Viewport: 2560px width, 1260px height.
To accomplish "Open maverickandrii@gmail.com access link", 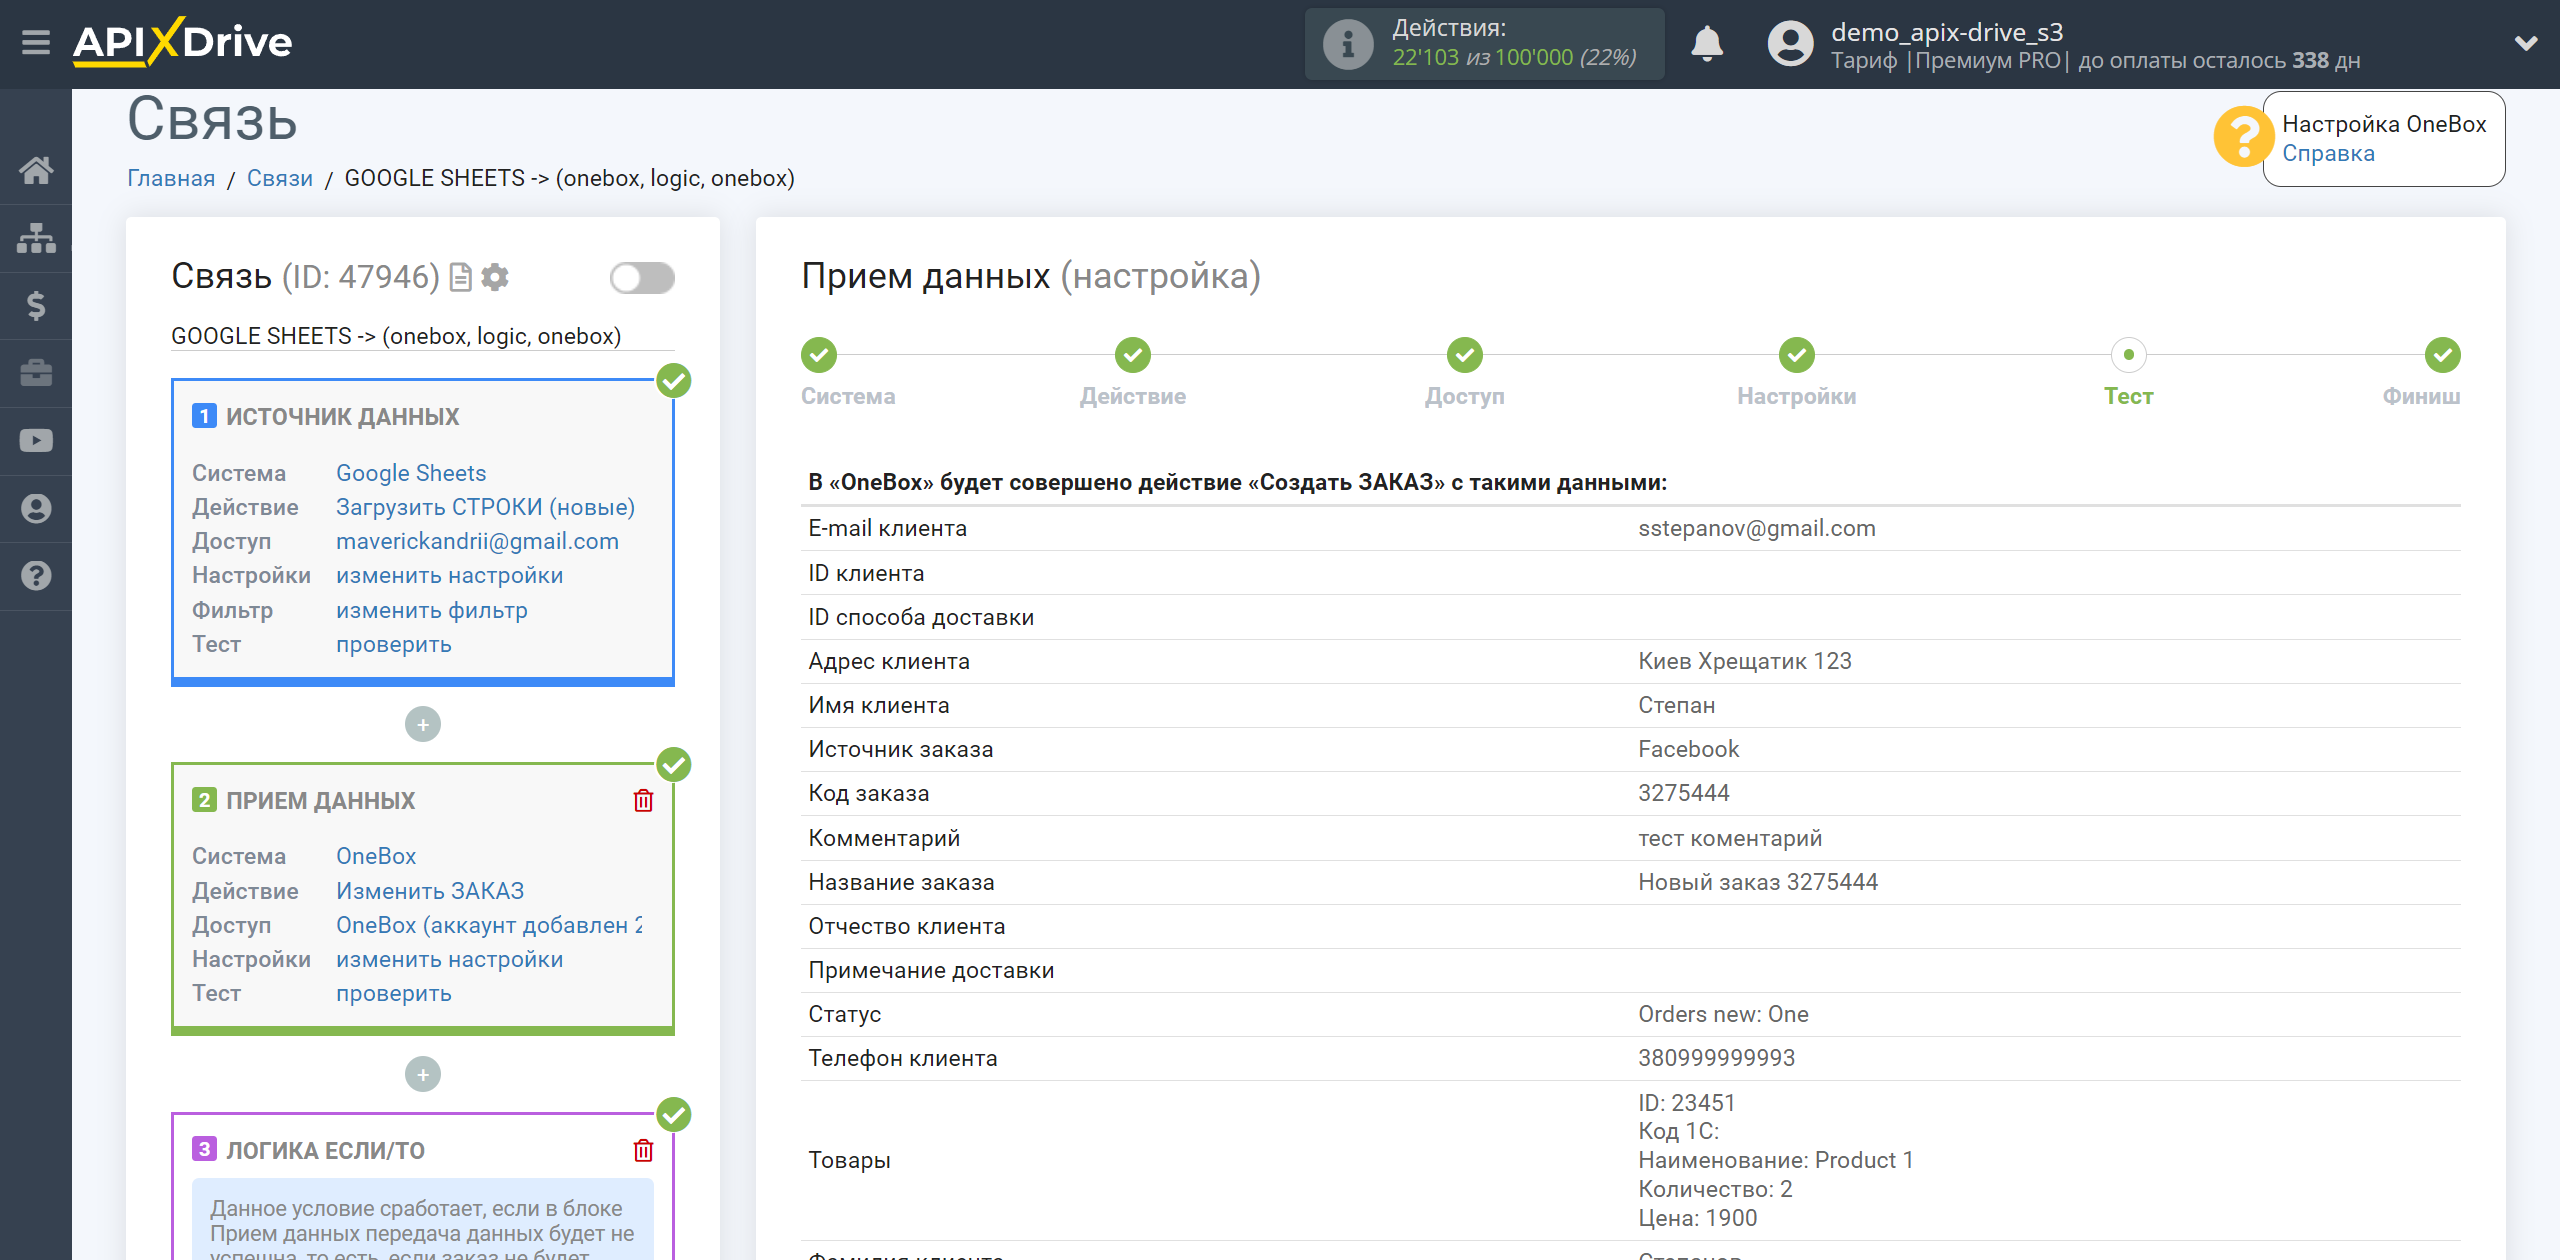I will (477, 541).
